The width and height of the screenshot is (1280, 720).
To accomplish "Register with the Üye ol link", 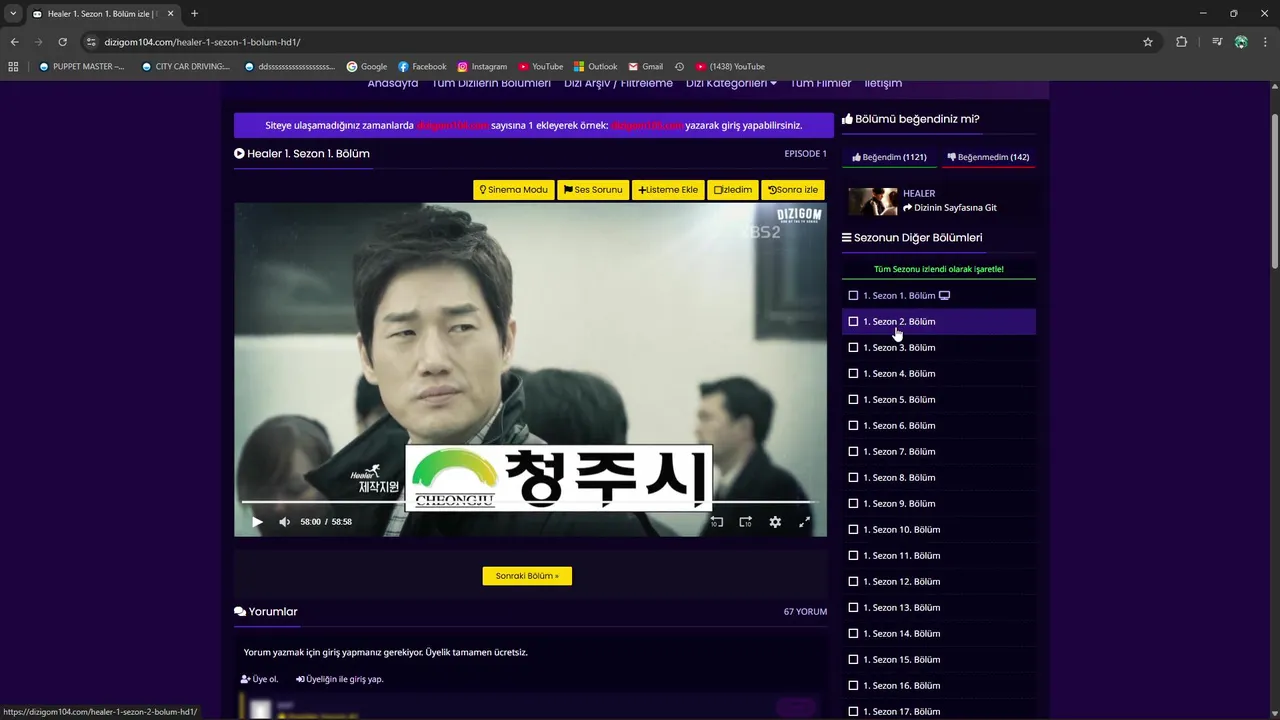I will tap(260, 679).
